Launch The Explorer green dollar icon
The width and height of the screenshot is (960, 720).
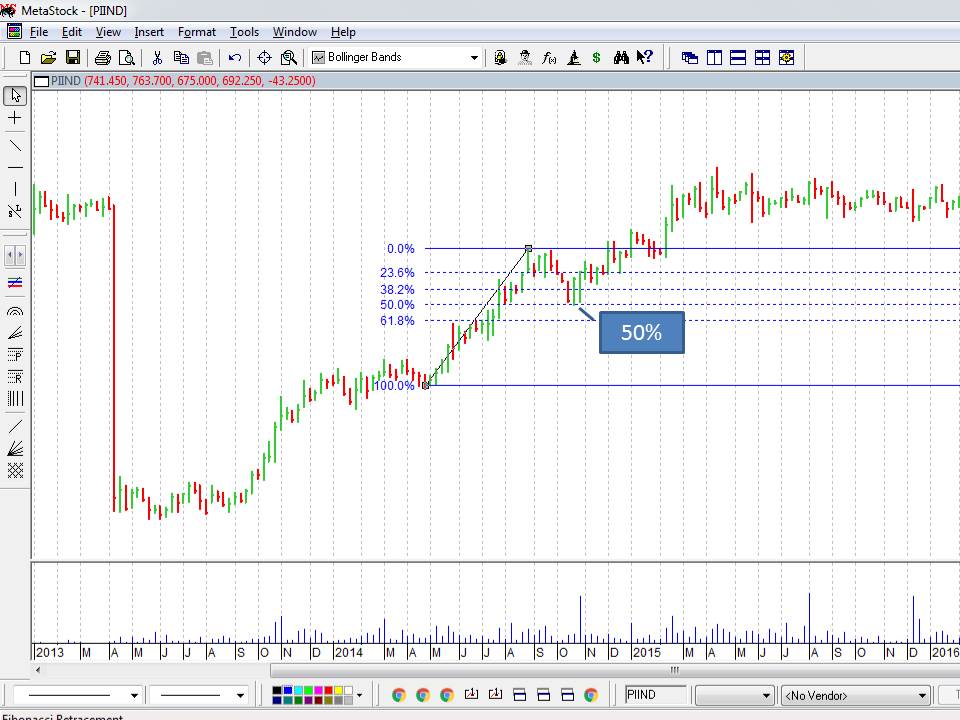[597, 58]
